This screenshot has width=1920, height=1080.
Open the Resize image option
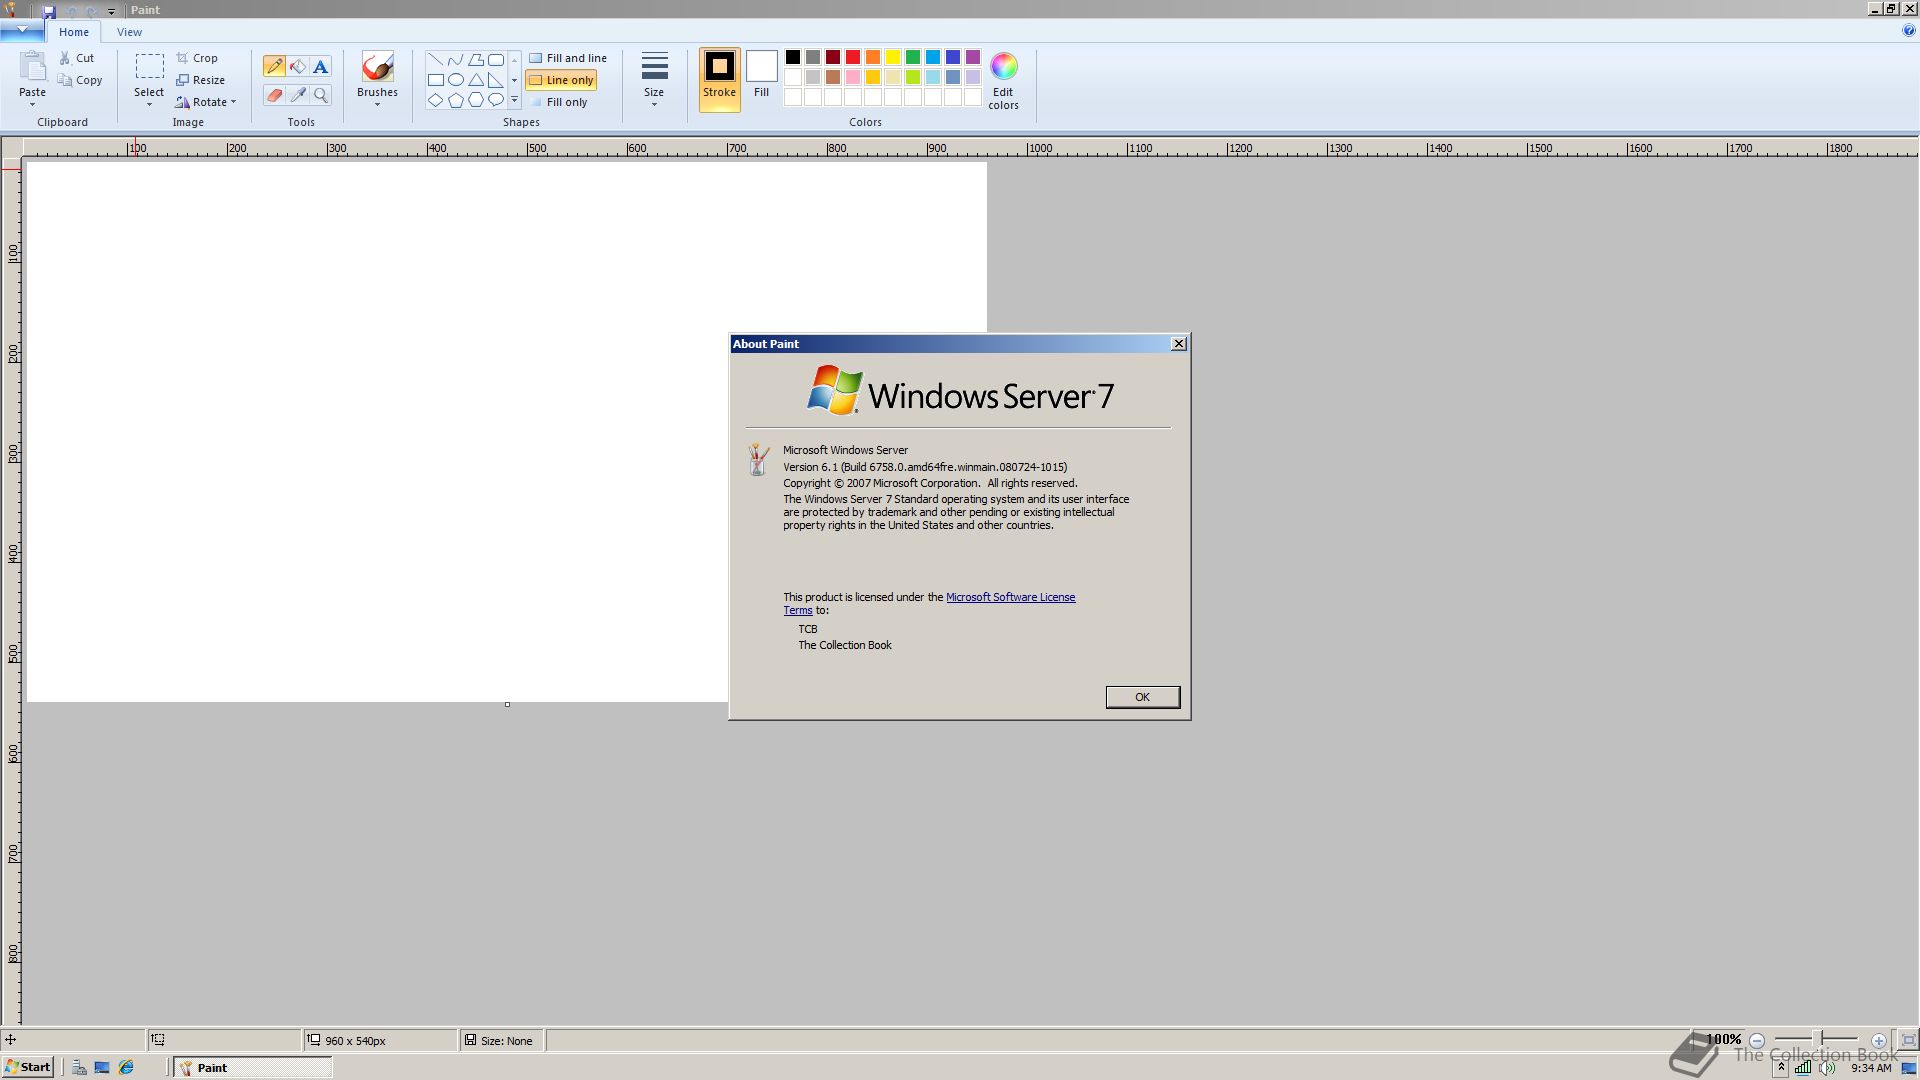coord(200,80)
